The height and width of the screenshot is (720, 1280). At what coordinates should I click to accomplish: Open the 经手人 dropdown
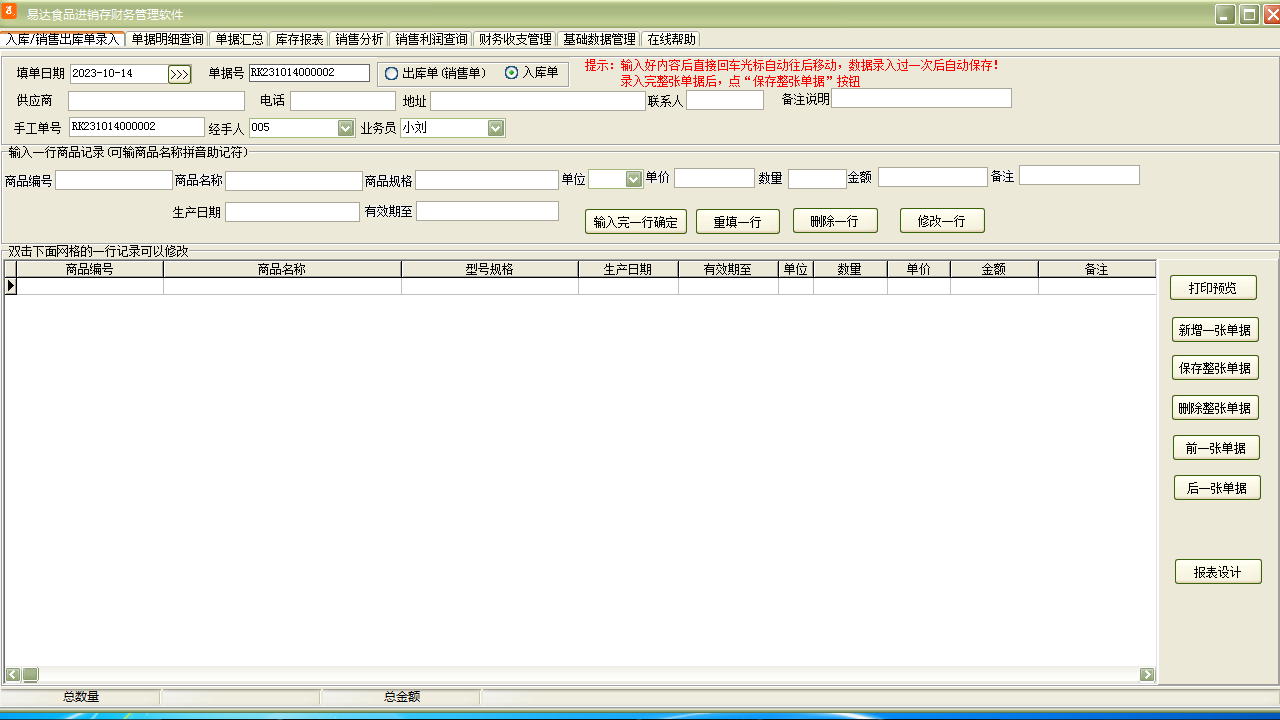click(346, 128)
